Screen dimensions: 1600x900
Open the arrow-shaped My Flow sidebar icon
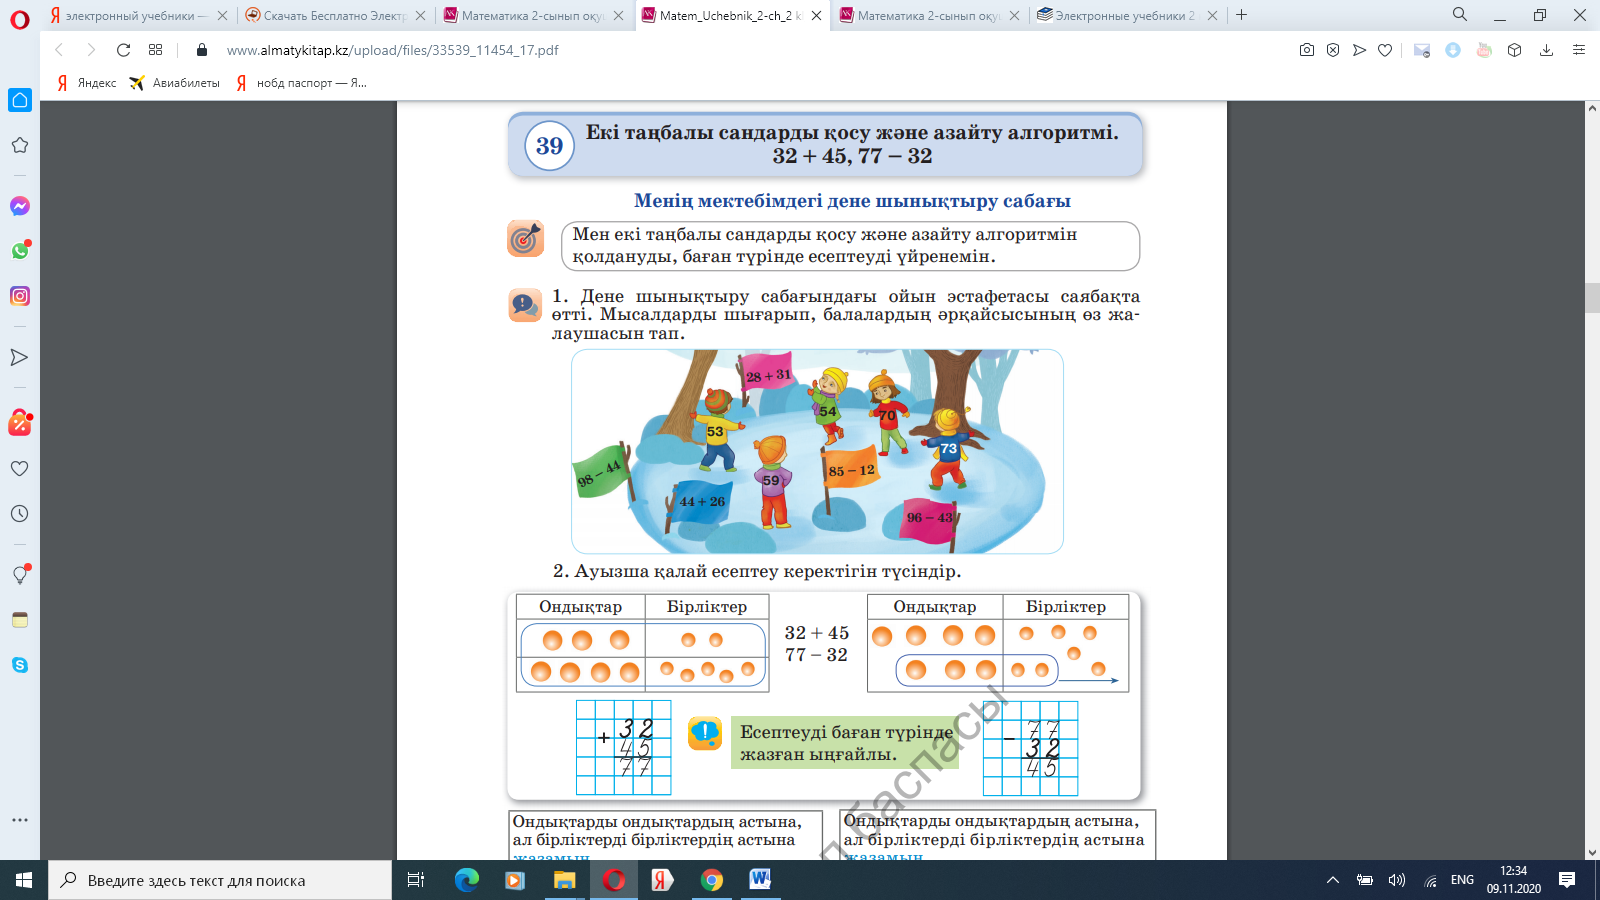[20, 357]
